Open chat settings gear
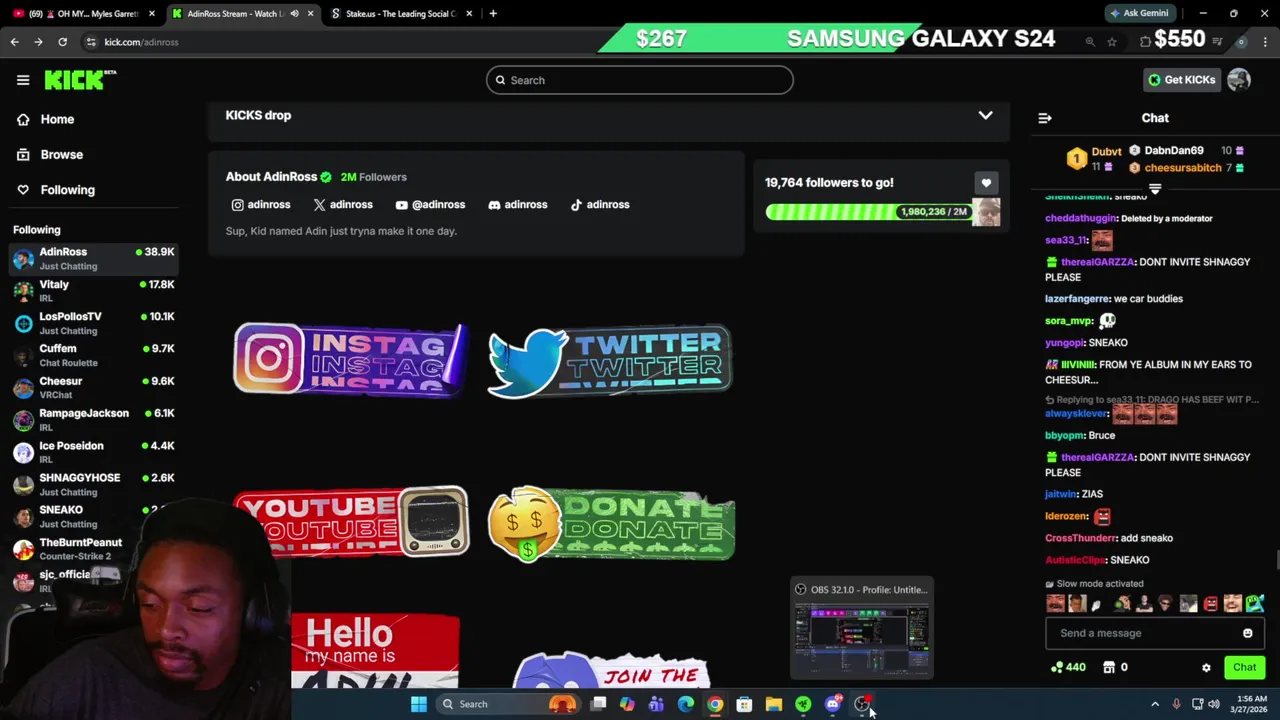The height and width of the screenshot is (720, 1280). click(1206, 668)
